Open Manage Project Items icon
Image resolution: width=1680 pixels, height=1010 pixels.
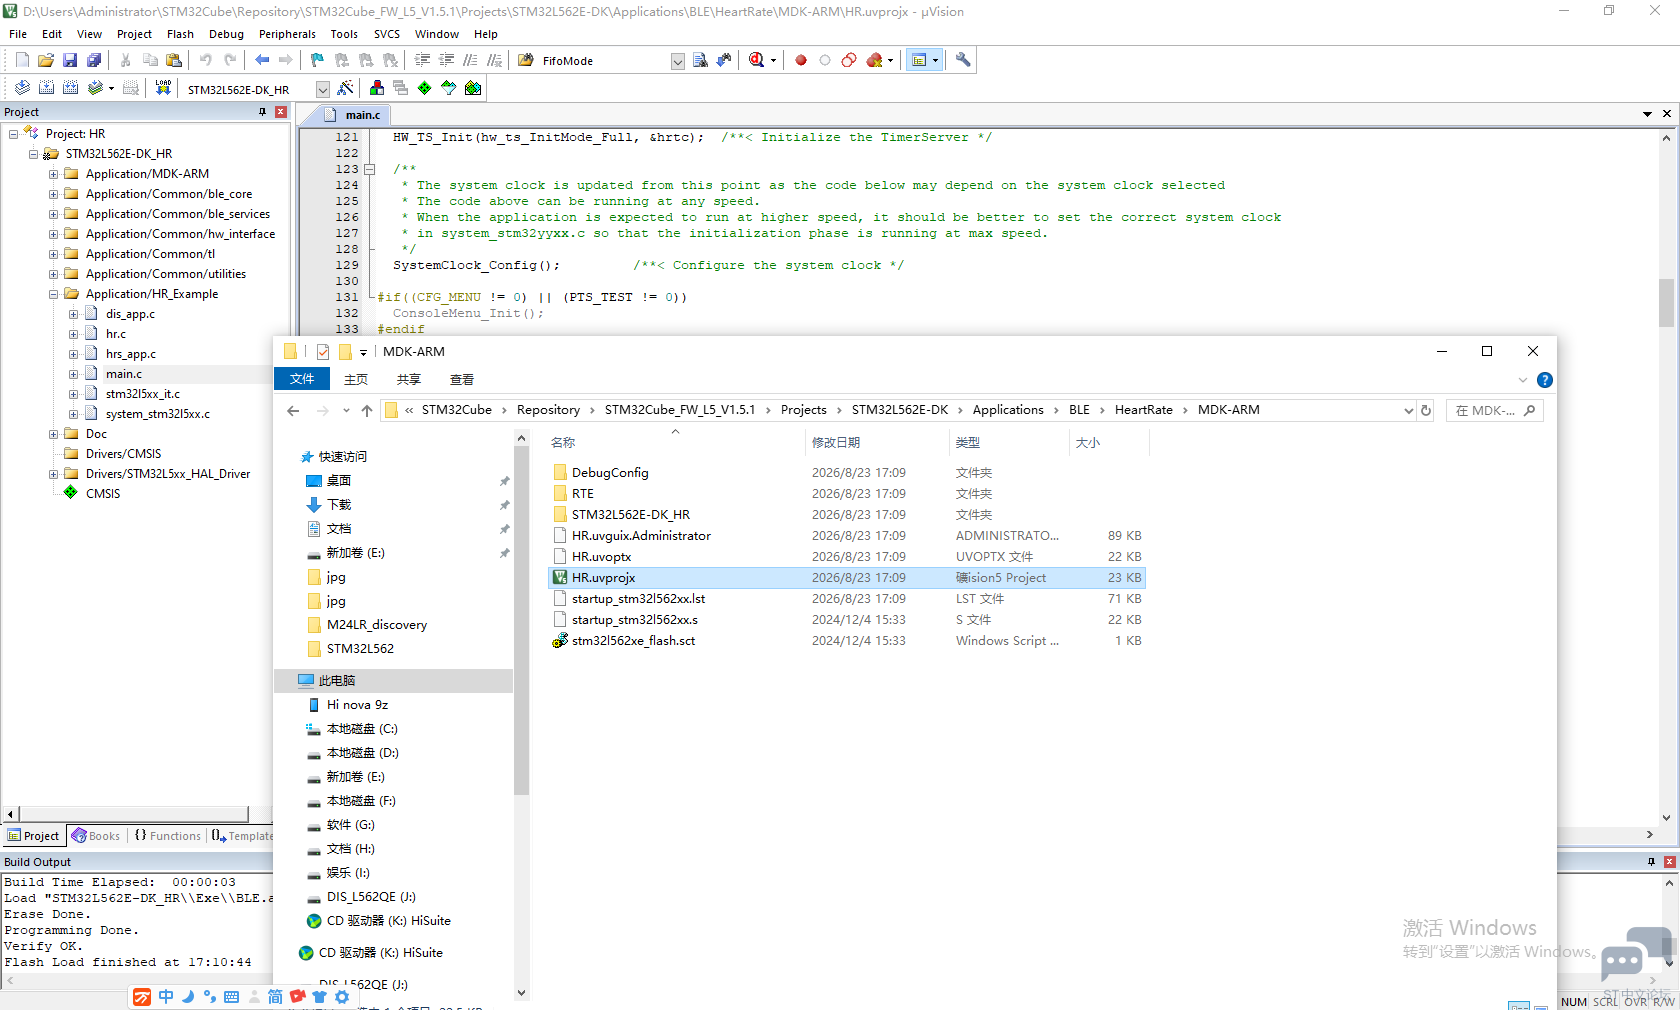(x=376, y=88)
